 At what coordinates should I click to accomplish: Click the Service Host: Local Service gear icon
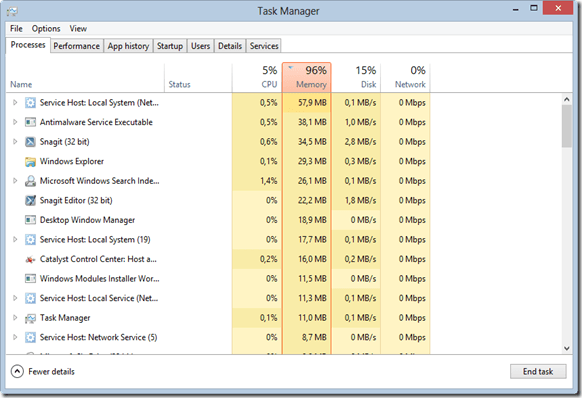(x=30, y=298)
